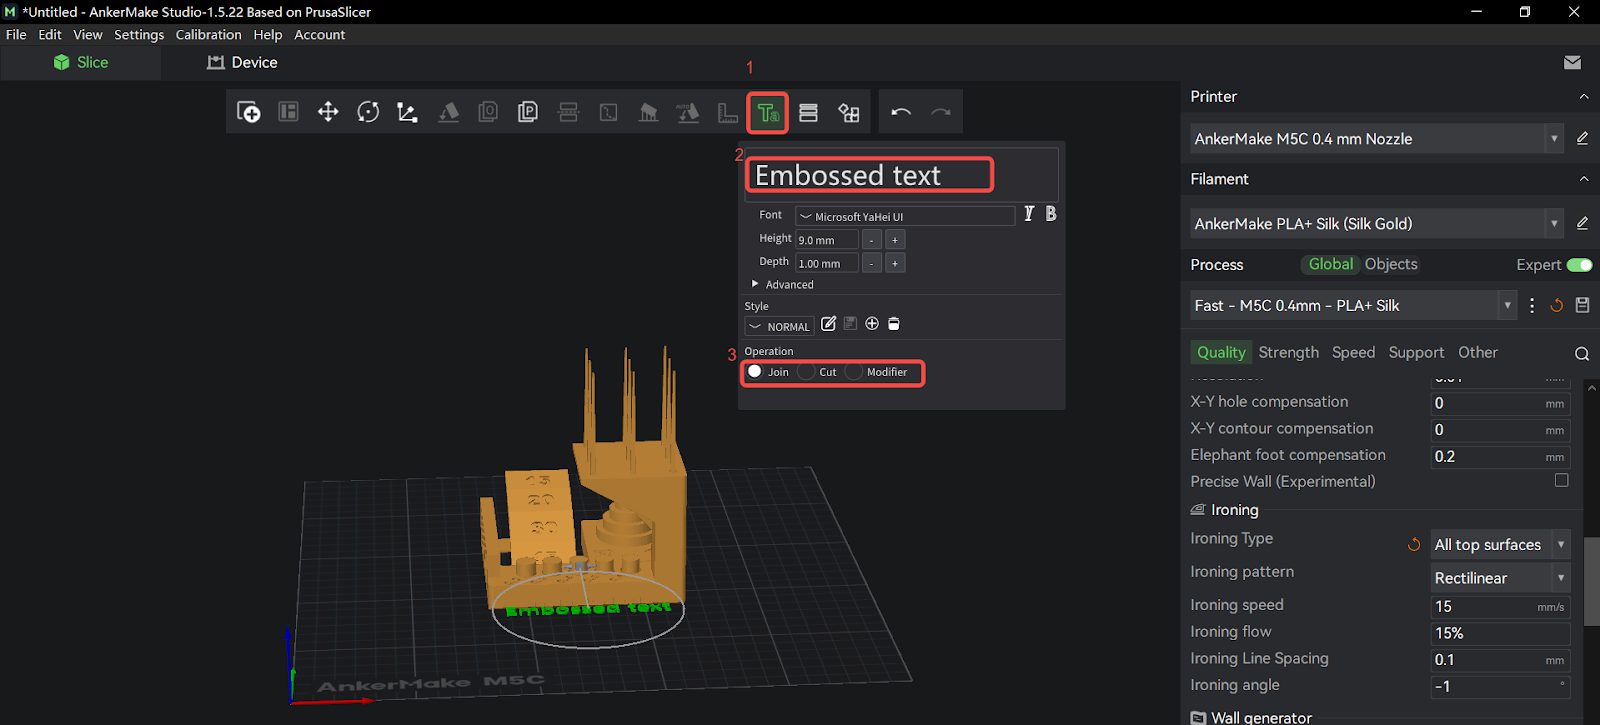Open the Ironing Type dropdown
The height and width of the screenshot is (725, 1600).
[x=1500, y=545]
